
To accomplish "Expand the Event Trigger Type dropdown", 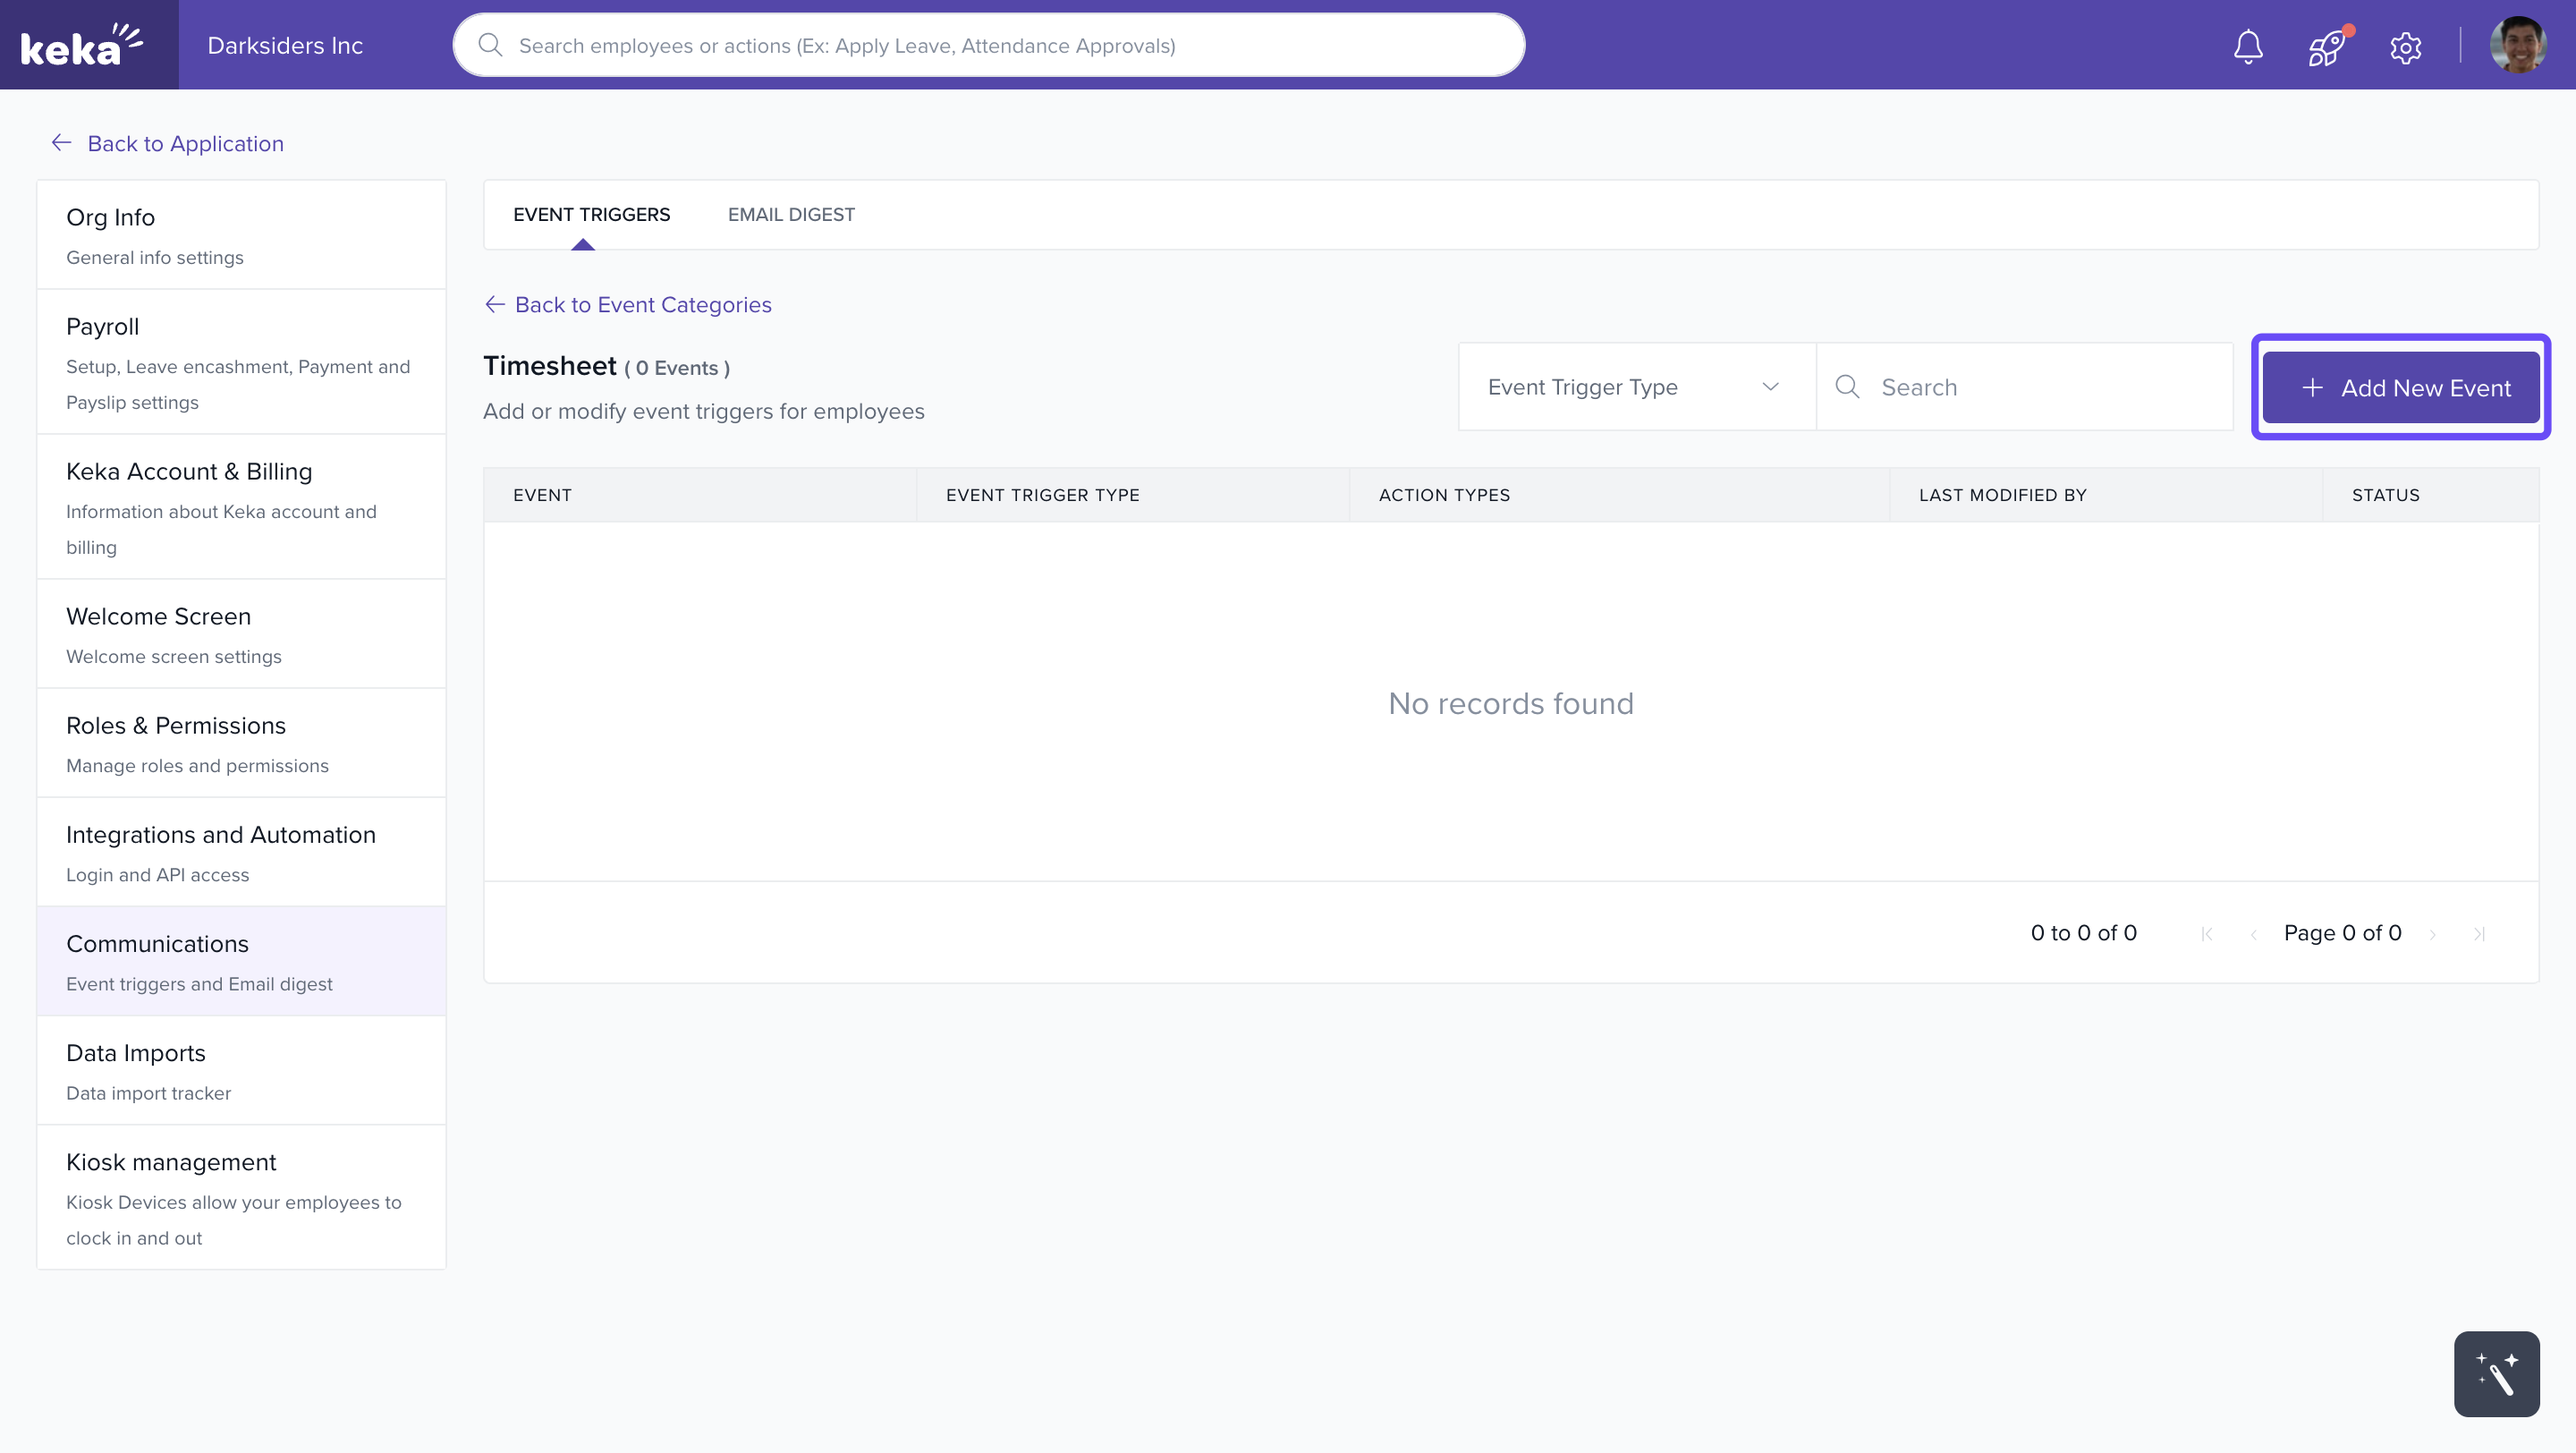I will [1636, 387].
